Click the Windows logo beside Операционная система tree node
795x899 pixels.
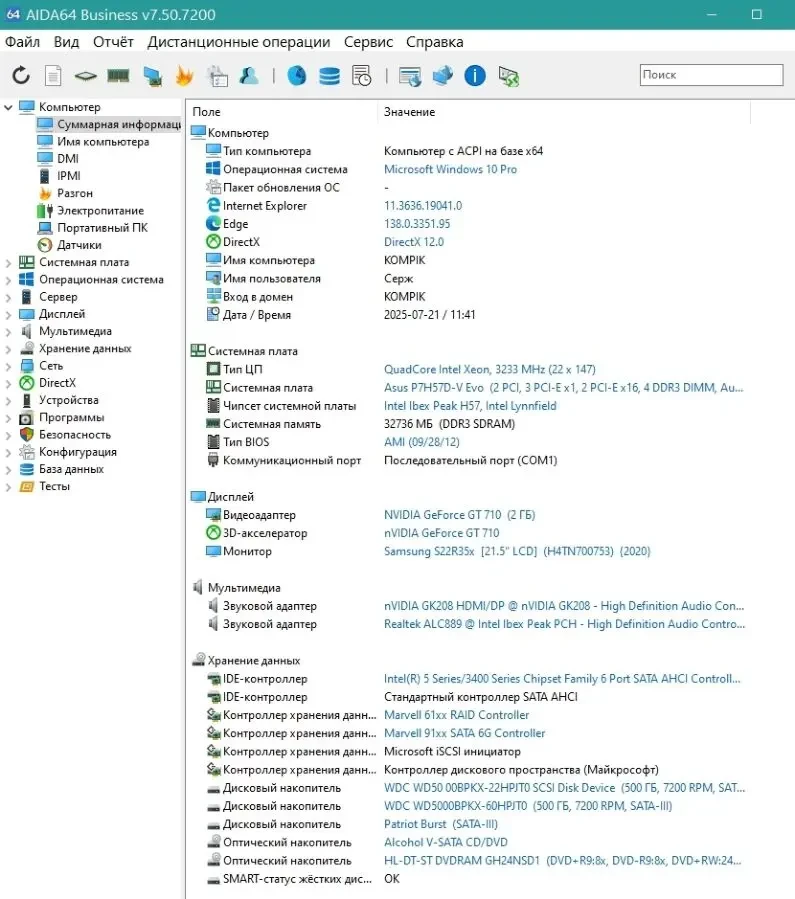pyautogui.click(x=26, y=279)
